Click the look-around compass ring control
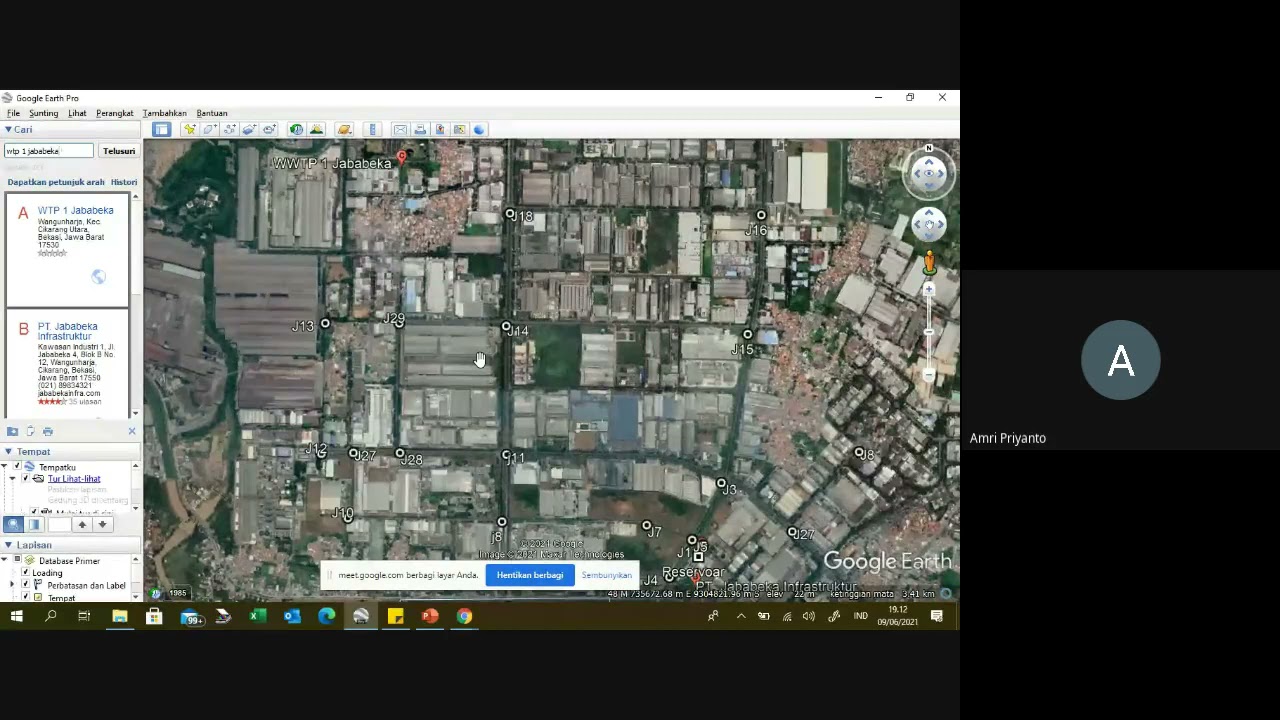The height and width of the screenshot is (720, 1280). pos(929,174)
